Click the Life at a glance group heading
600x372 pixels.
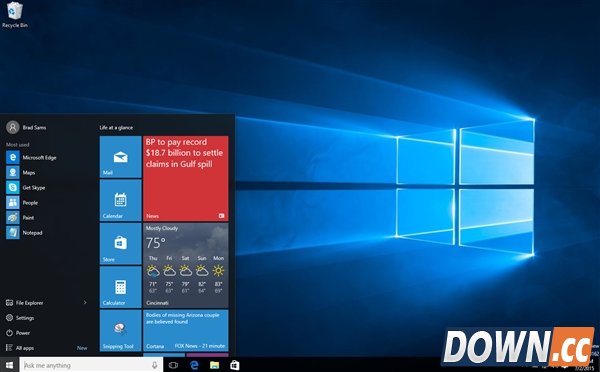pos(116,127)
